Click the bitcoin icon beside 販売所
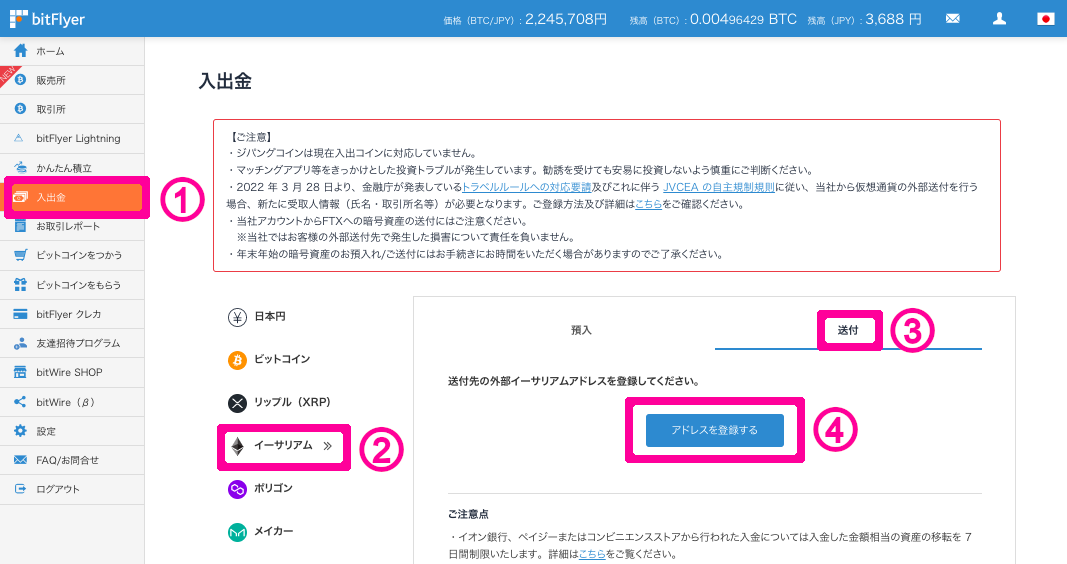Screen dimensions: 1067x564 coord(20,80)
